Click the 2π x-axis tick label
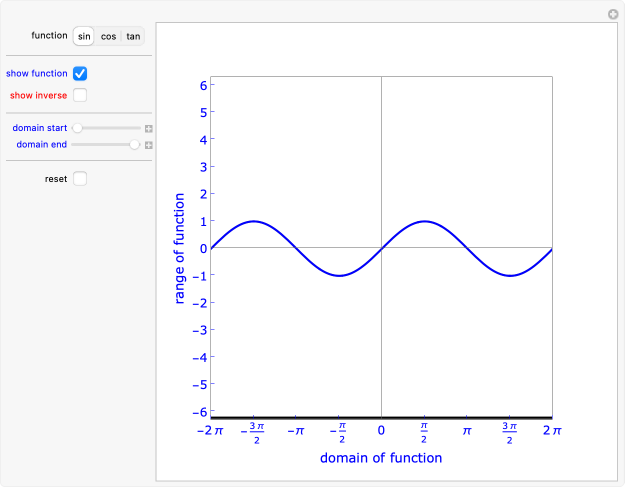Viewport: 625px width, 488px height. coord(552,431)
